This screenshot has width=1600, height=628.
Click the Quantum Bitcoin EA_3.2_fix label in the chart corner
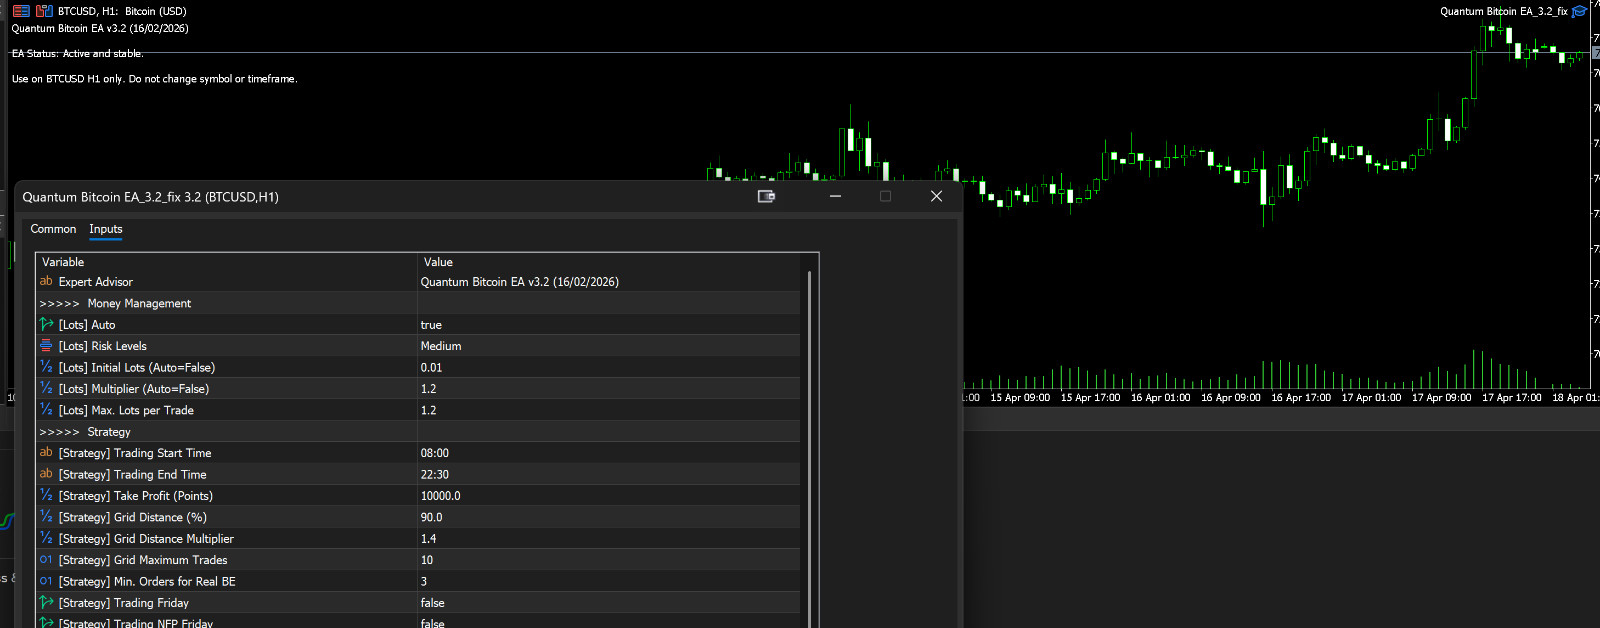1504,11
